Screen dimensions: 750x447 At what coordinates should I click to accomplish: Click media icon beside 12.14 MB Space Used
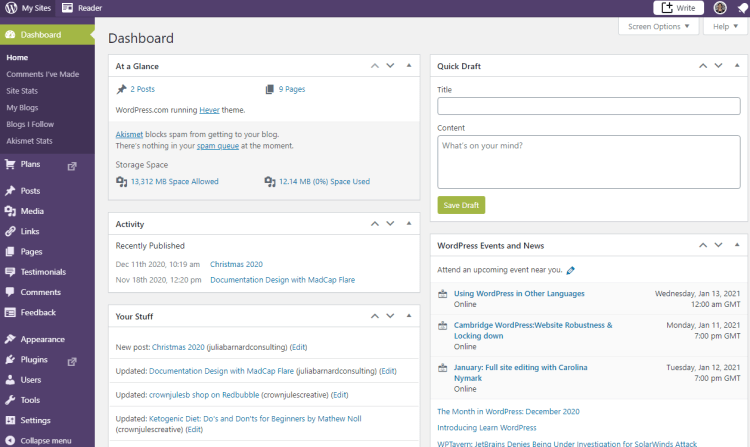pyautogui.click(x=270, y=182)
